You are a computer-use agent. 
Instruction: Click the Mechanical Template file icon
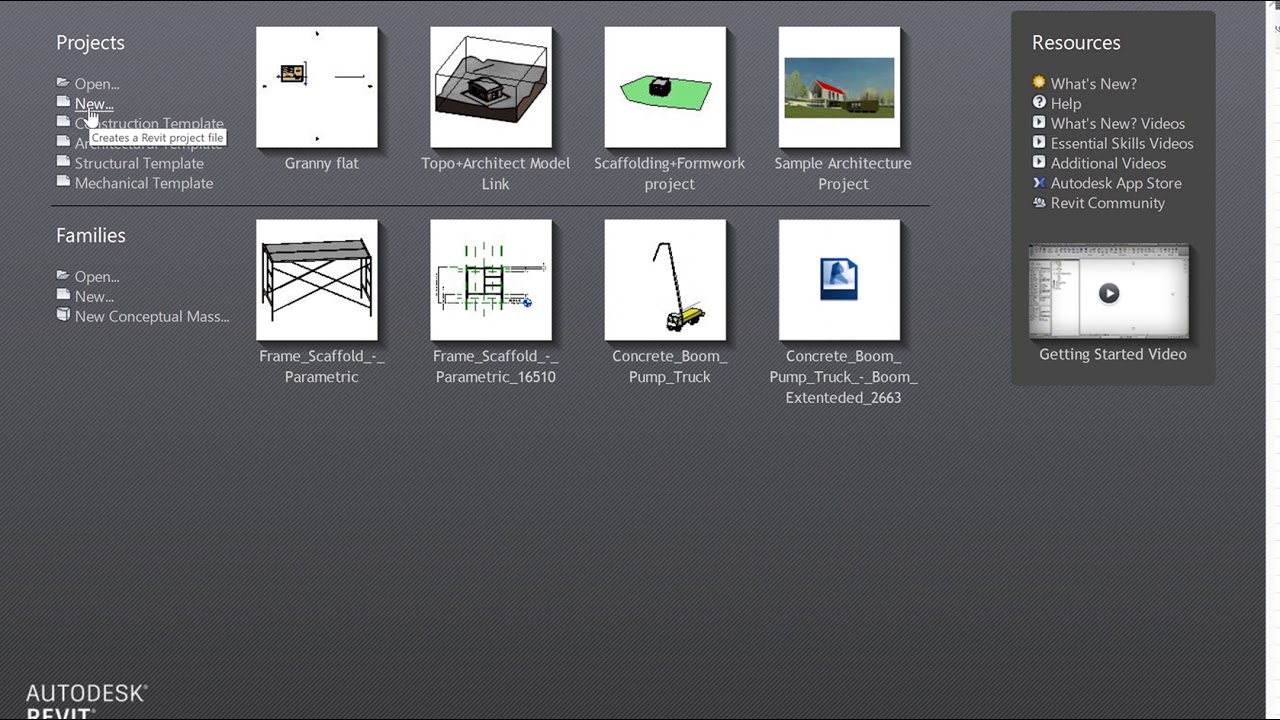(x=63, y=182)
